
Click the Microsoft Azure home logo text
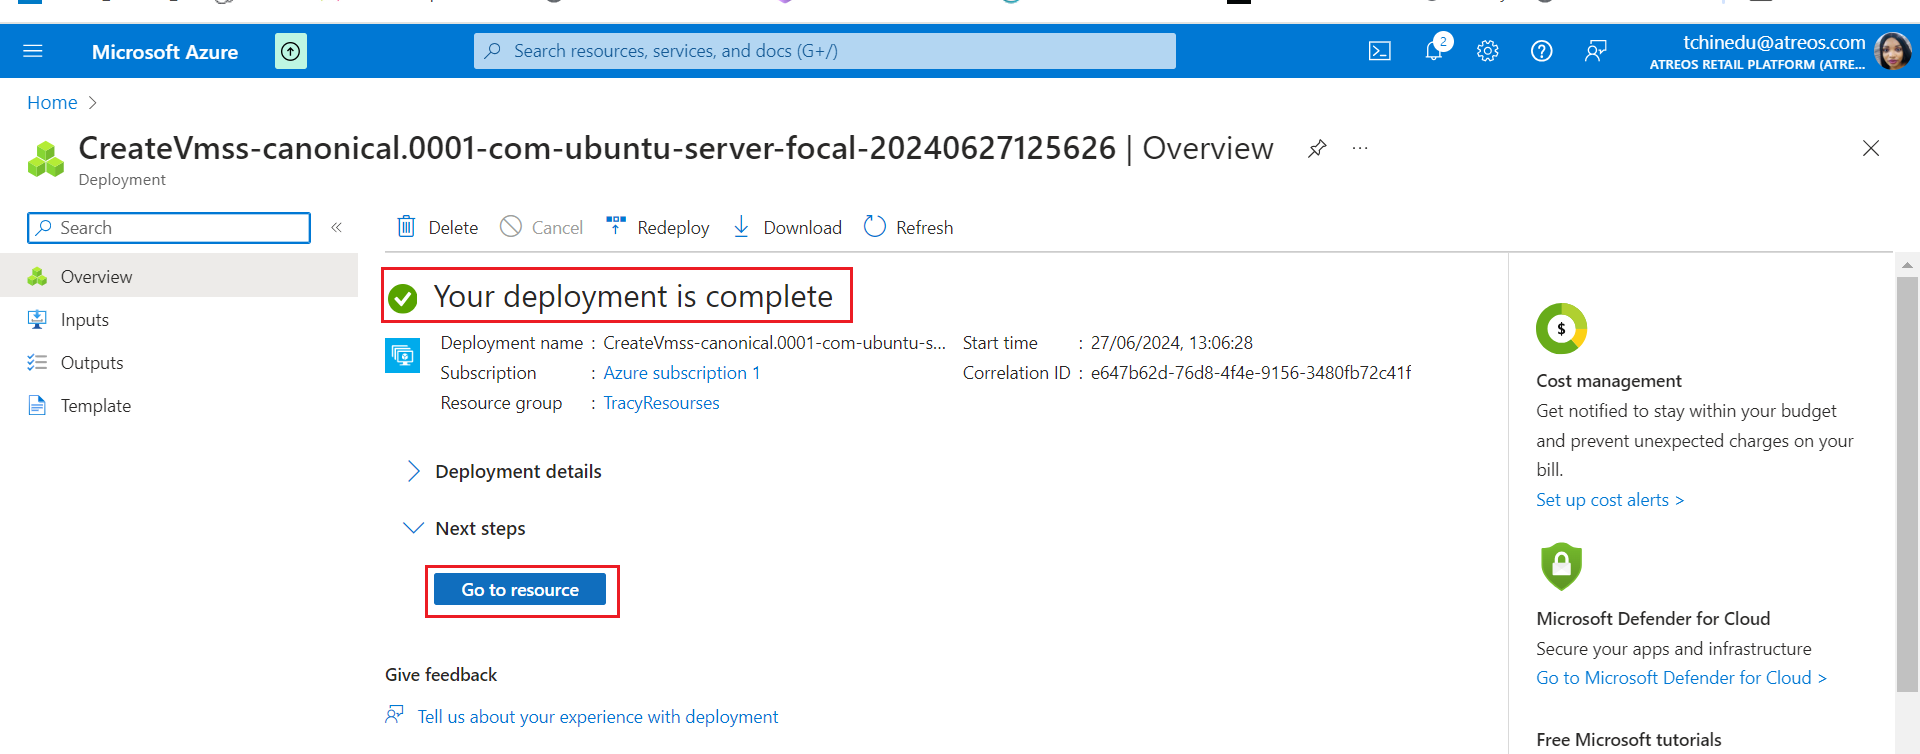pos(165,52)
